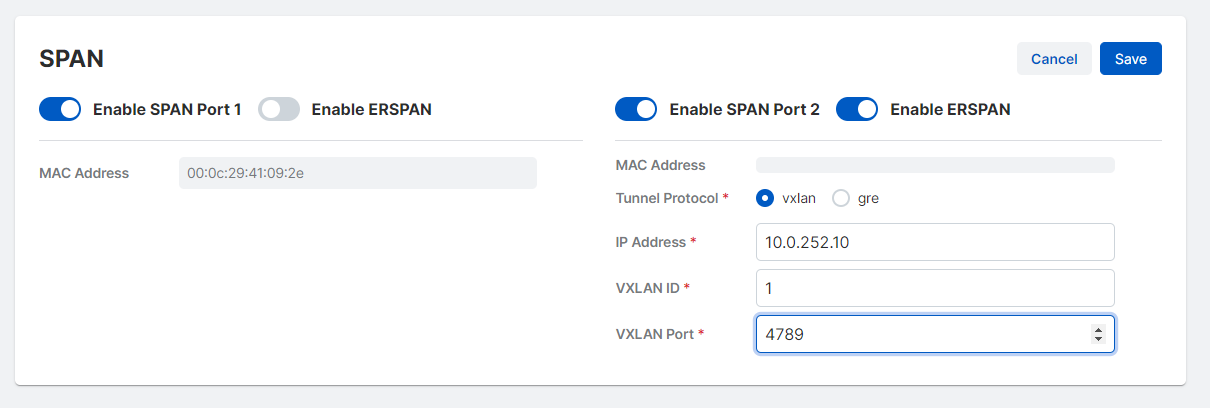The image size is (1210, 408).
Task: Click the VXLAN Port label text
Action: (655, 334)
